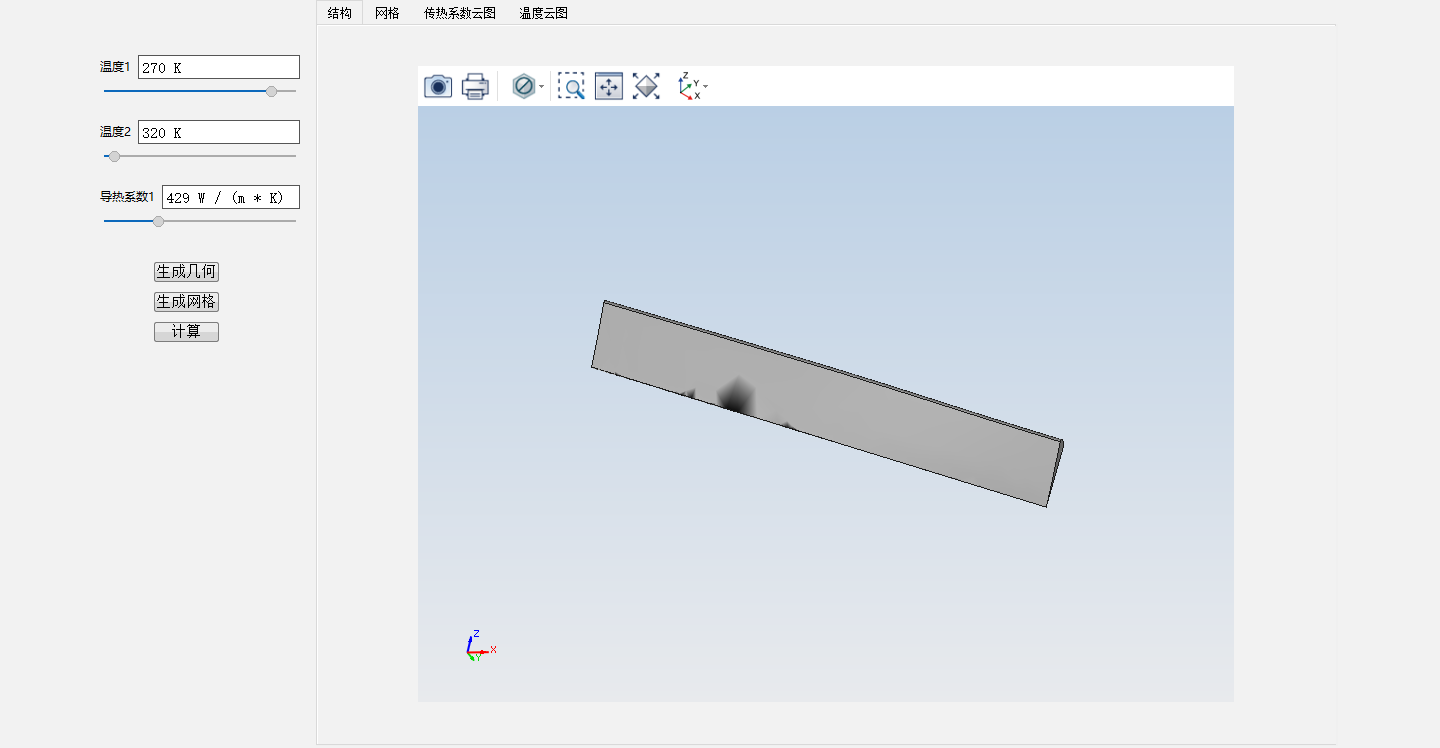Click the 导热系数1 slider handle
This screenshot has width=1440, height=748.
pos(158,221)
